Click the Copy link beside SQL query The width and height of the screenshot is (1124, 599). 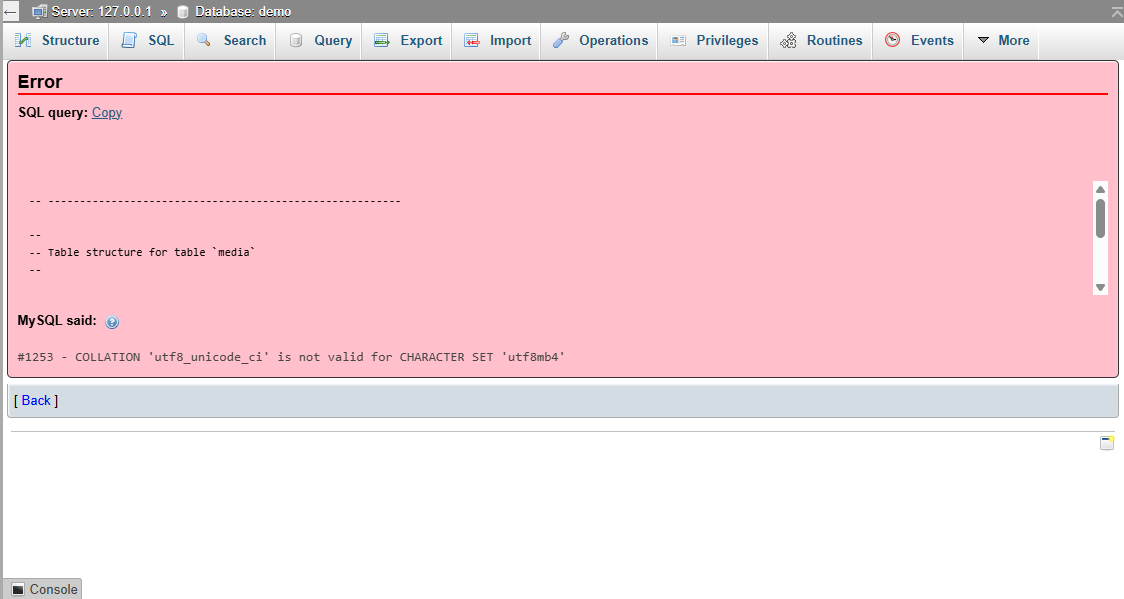coord(107,113)
